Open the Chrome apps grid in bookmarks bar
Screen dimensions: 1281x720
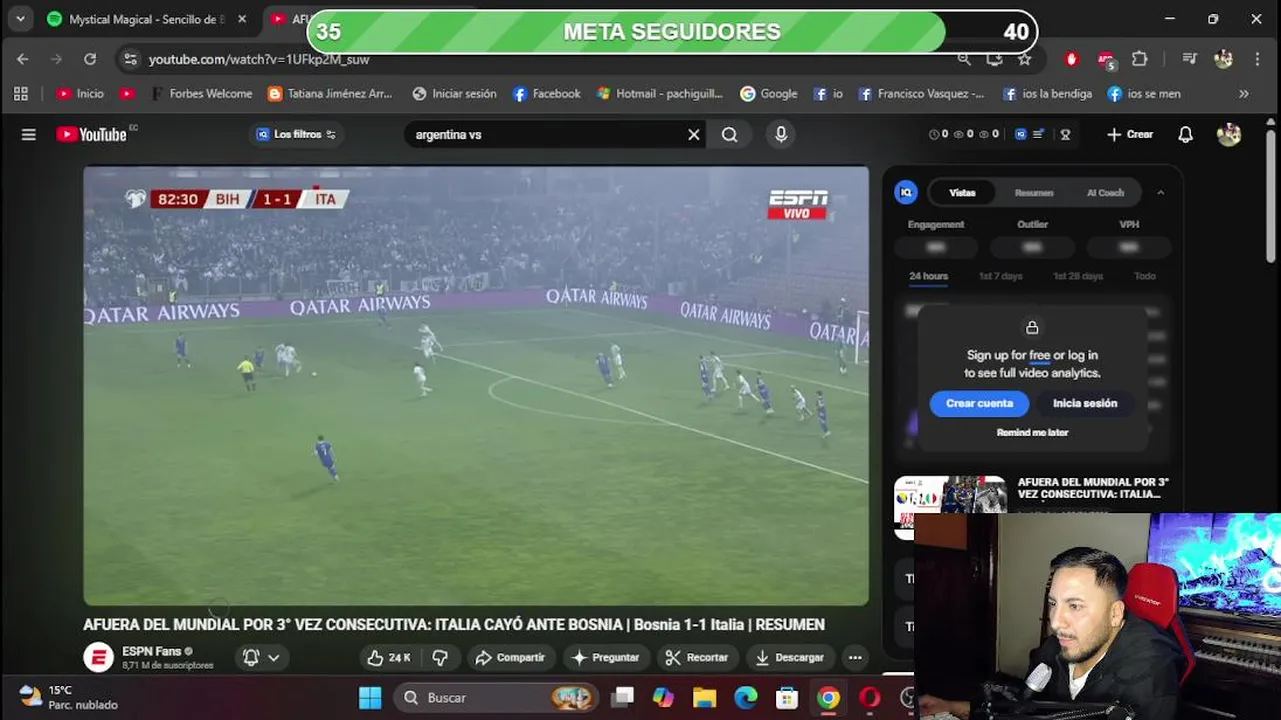point(20,93)
